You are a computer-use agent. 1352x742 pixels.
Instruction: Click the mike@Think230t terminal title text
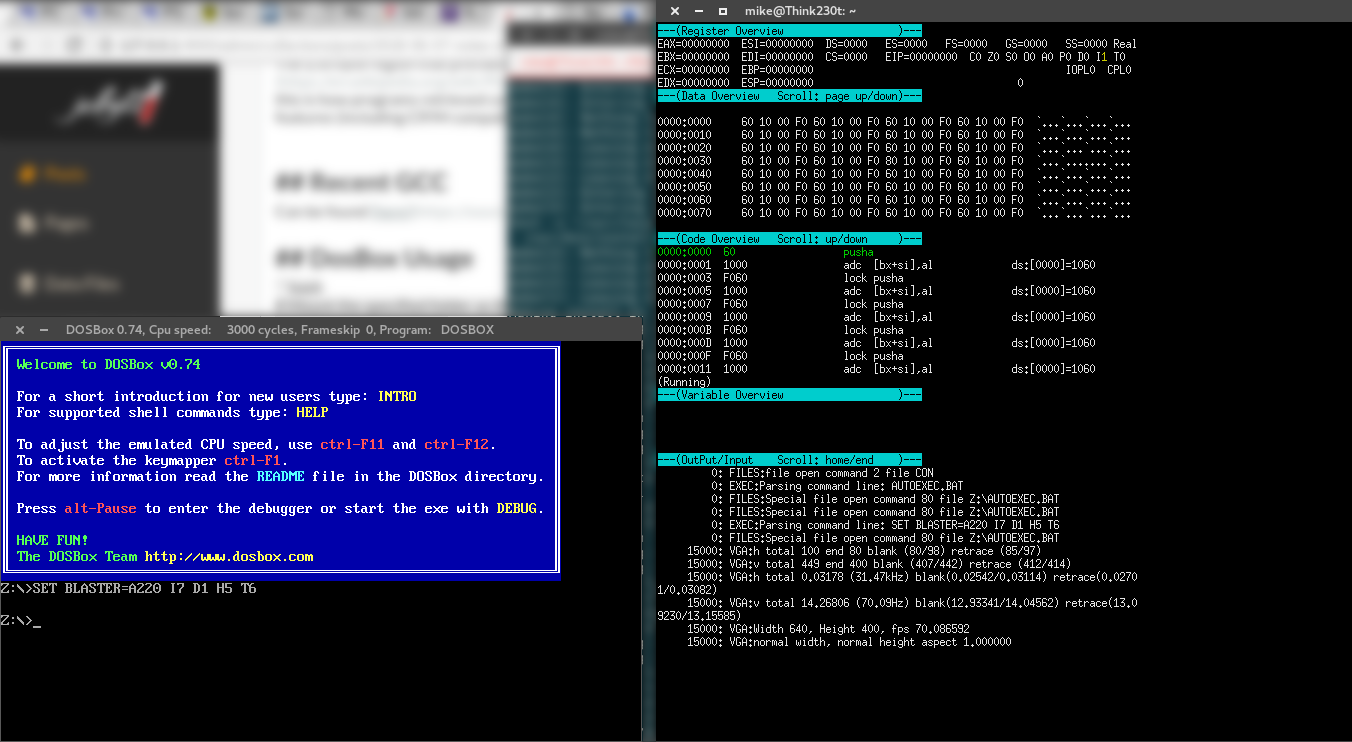pos(801,10)
